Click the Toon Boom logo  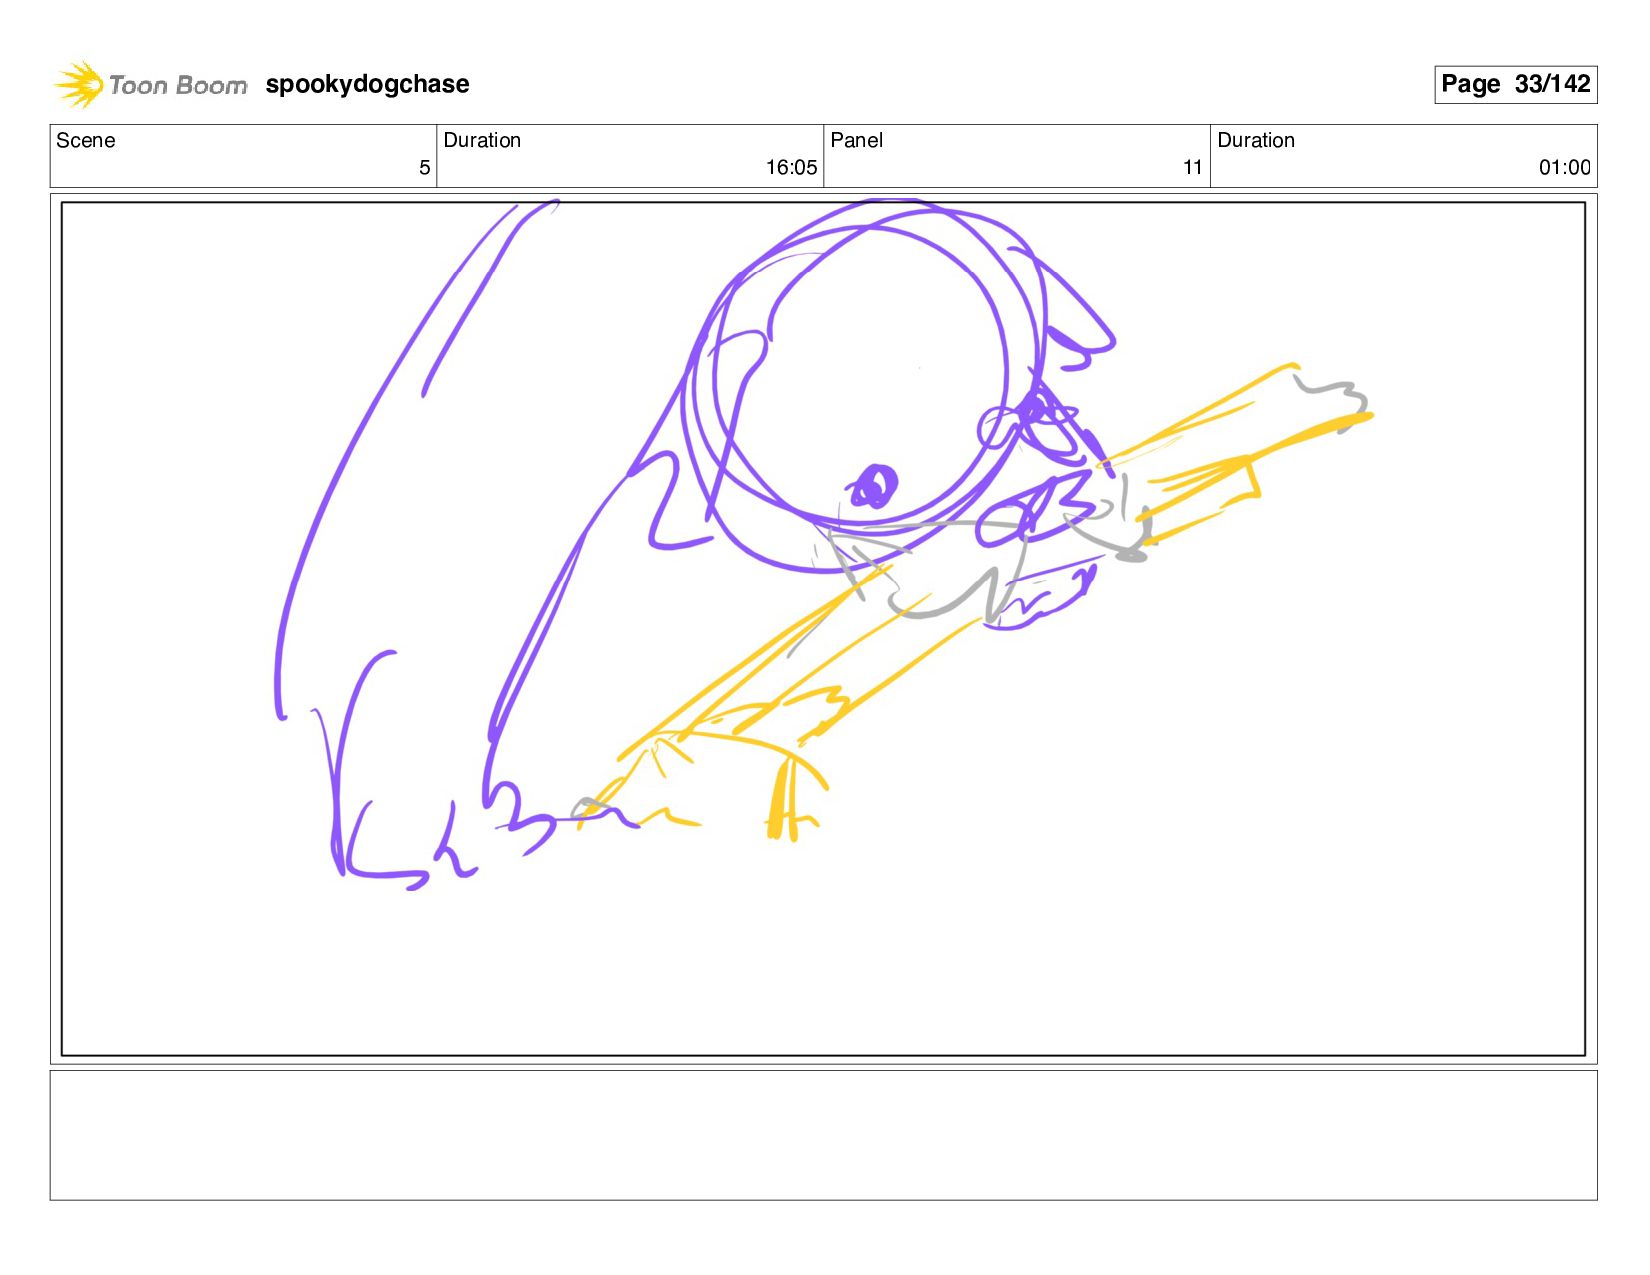click(x=150, y=84)
